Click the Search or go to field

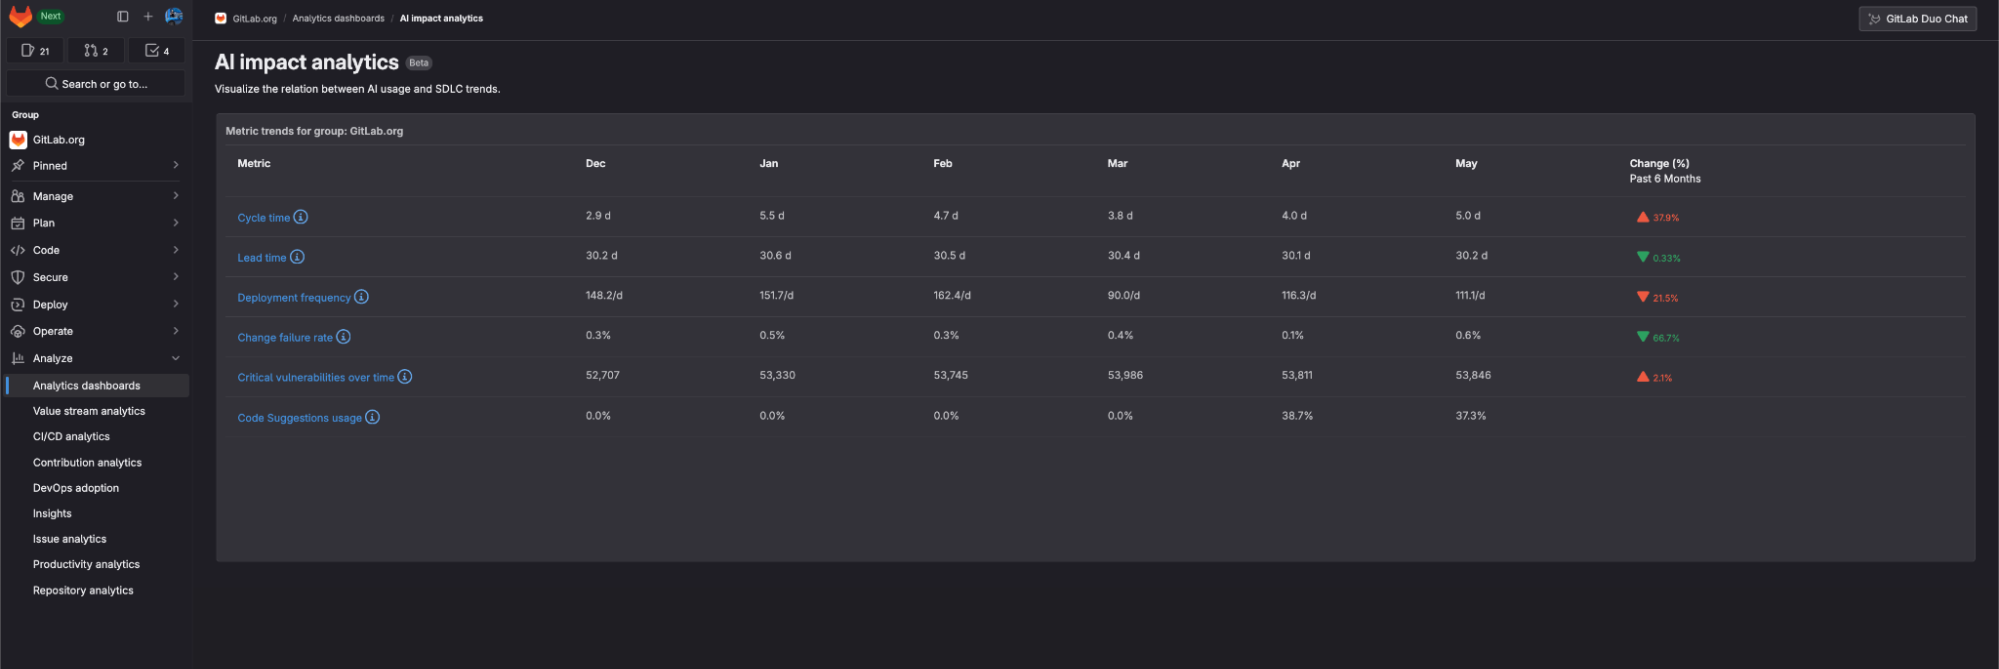(96, 84)
